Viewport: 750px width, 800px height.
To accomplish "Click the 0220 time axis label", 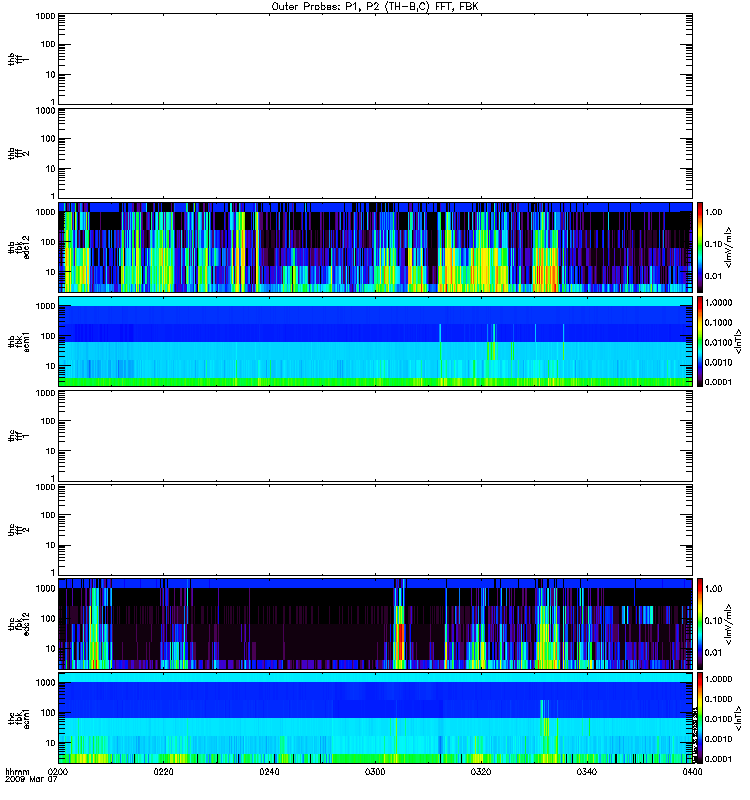I will coord(163,772).
